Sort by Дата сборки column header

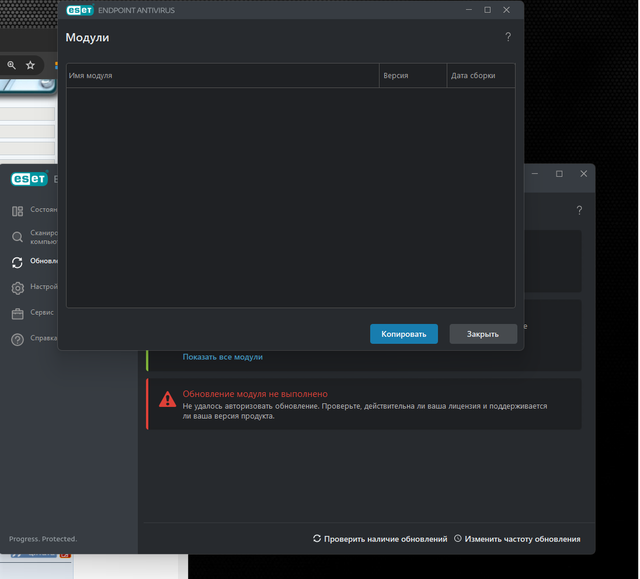481,75
